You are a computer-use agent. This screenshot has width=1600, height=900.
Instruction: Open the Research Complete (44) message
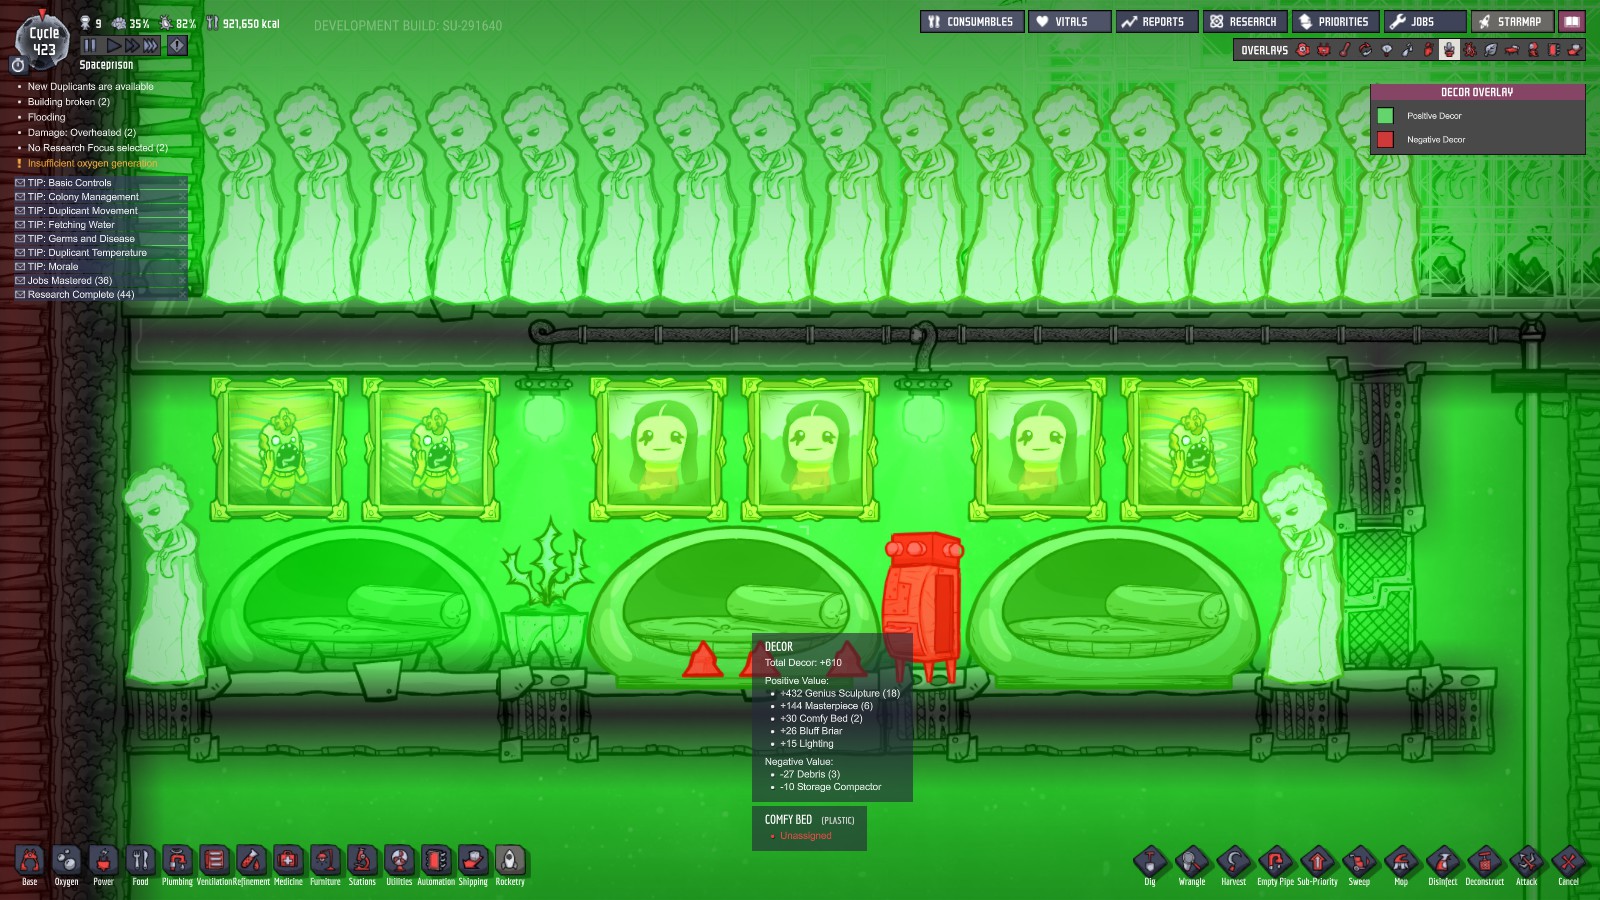pos(100,295)
